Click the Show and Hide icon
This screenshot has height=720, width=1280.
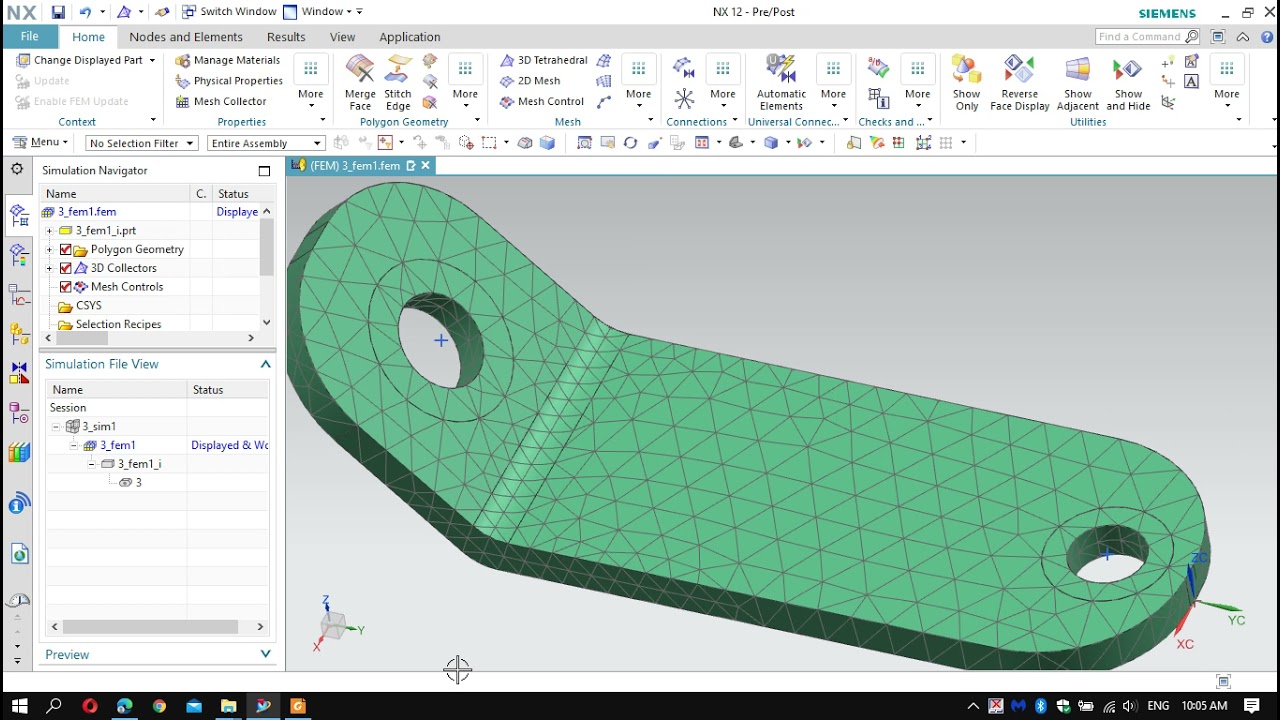1128,83
